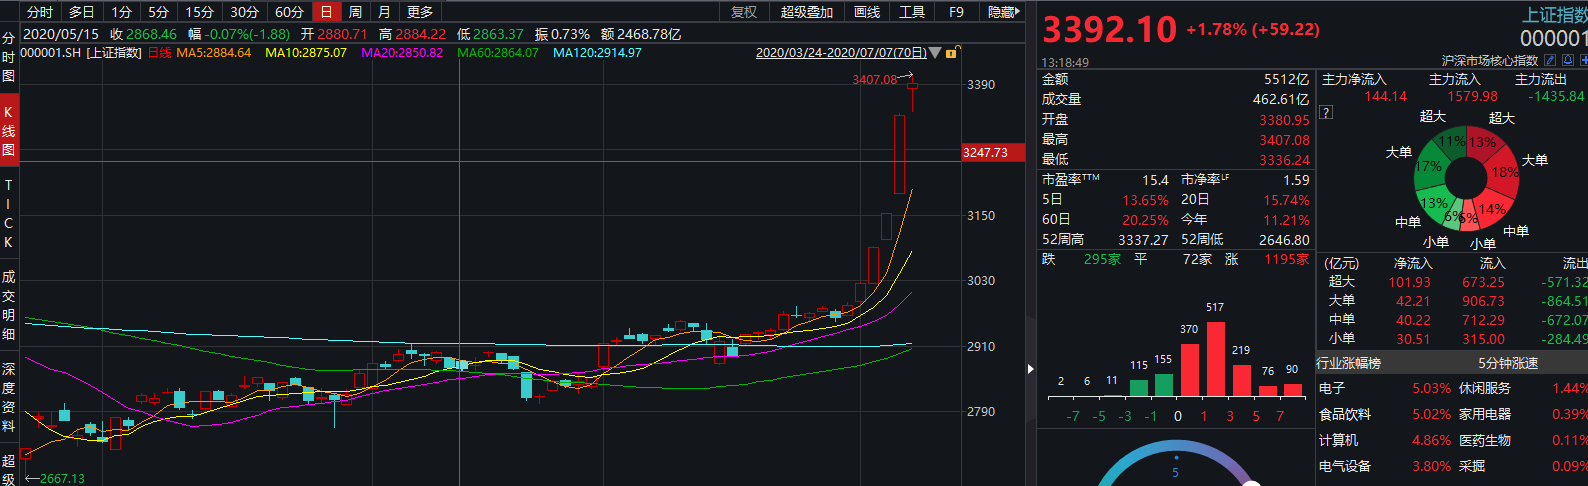Click the red bar labeled 370

pos(1189,370)
